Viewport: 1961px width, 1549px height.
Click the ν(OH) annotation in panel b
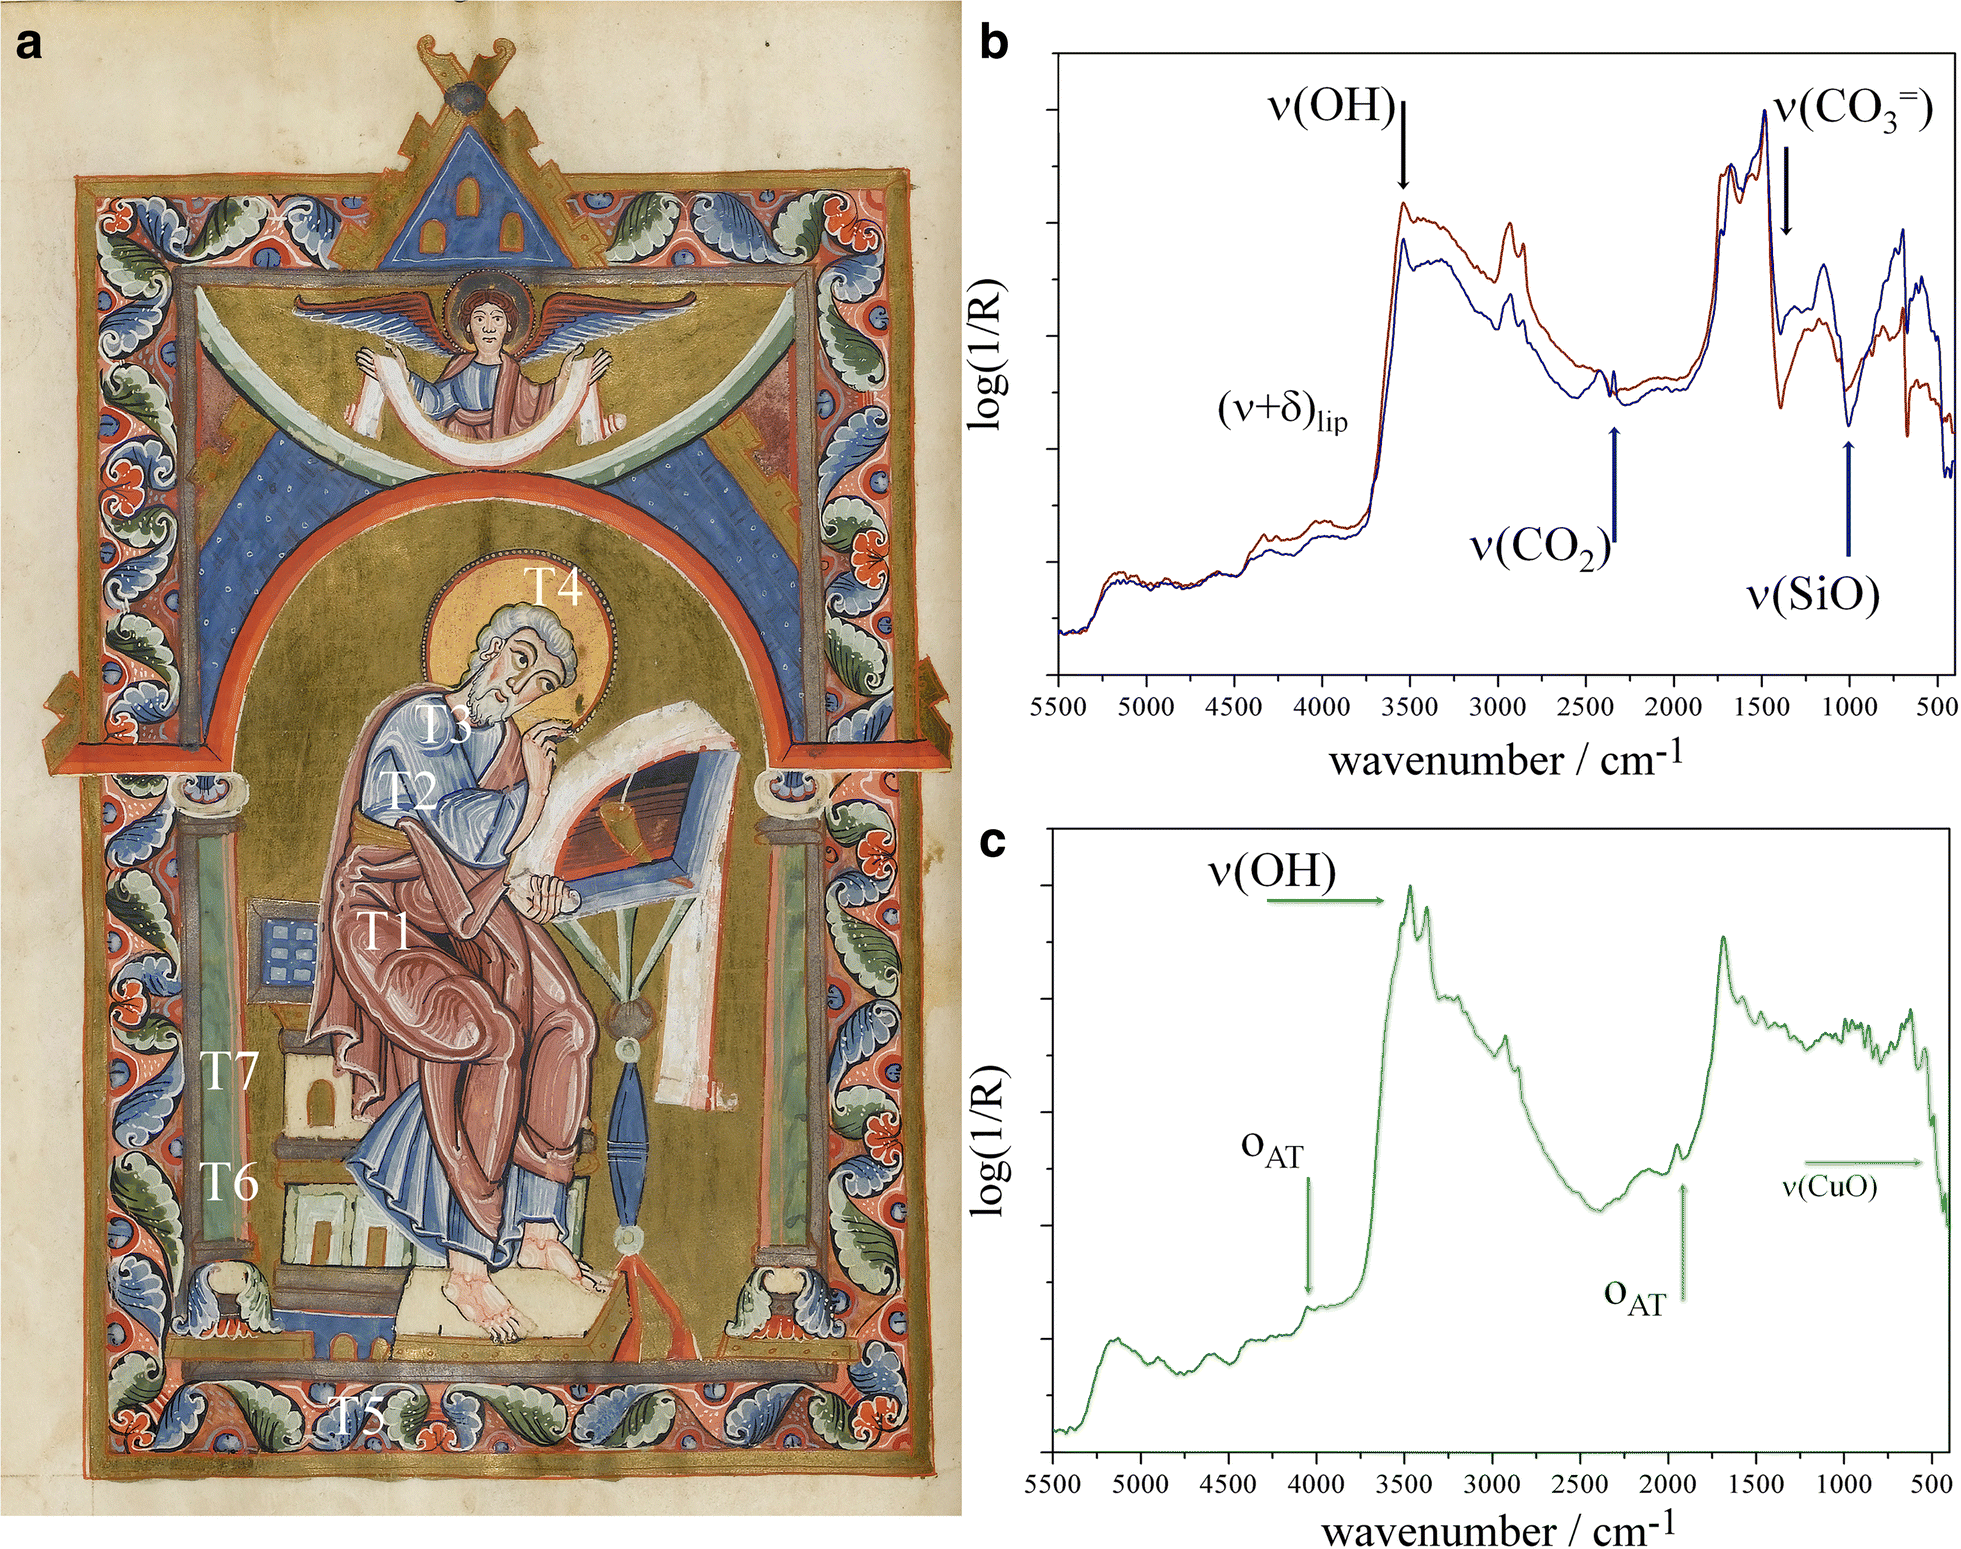click(x=1331, y=105)
